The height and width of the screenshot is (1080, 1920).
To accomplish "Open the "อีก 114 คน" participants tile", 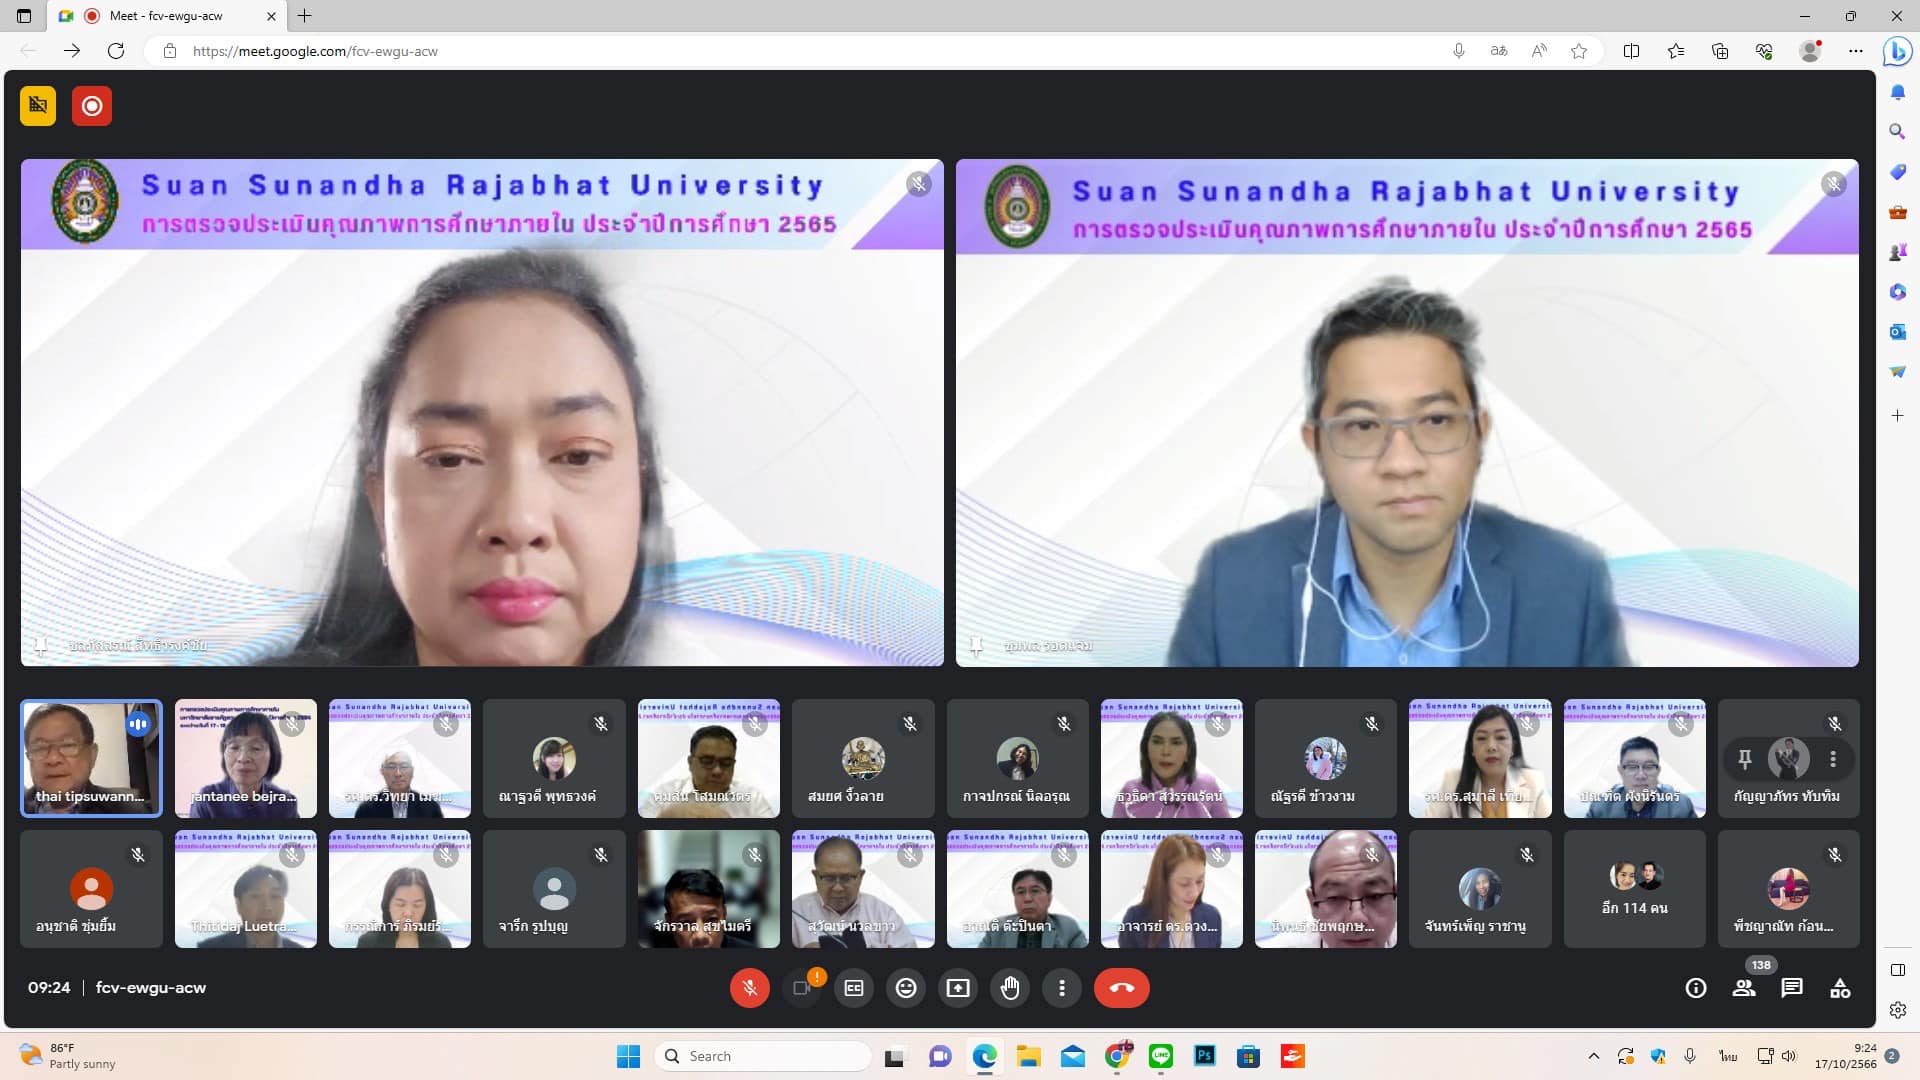I will [1634, 889].
